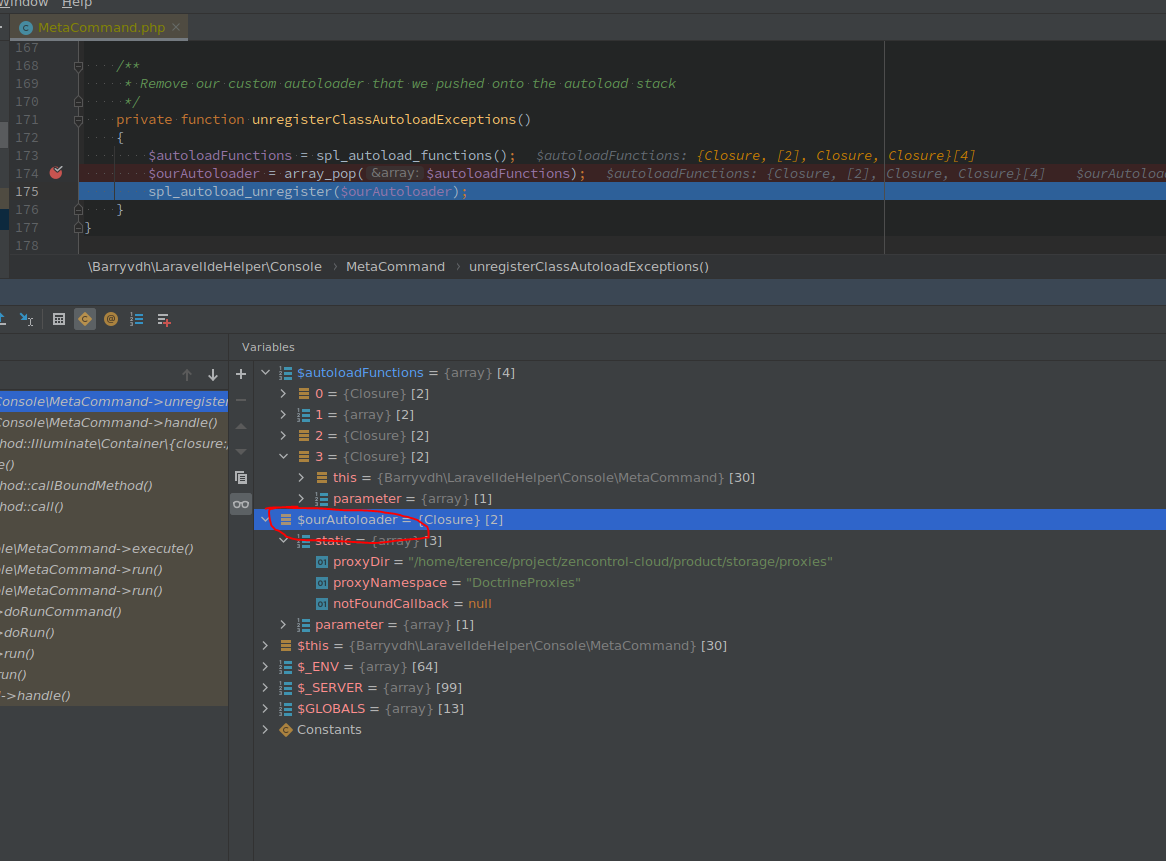Move watch down with the triangle icon

click(x=241, y=451)
